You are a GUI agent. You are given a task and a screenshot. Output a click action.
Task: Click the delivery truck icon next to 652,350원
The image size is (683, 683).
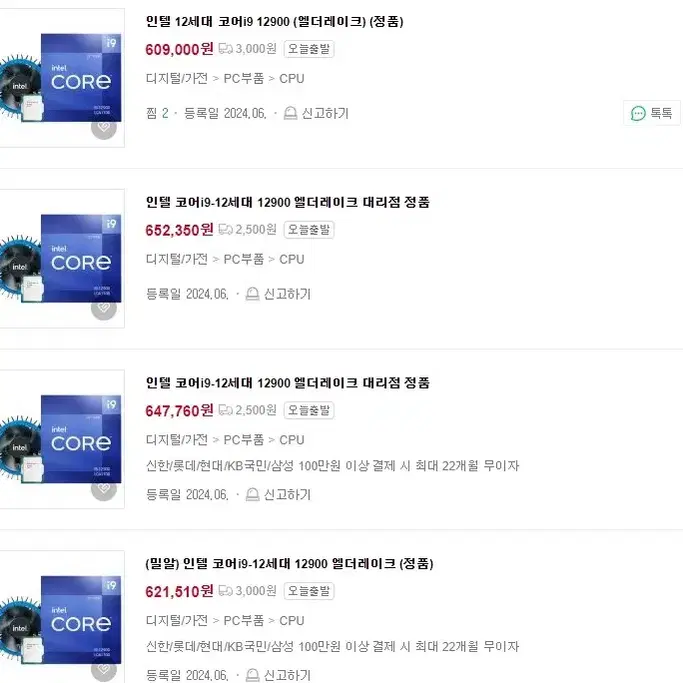(225, 229)
